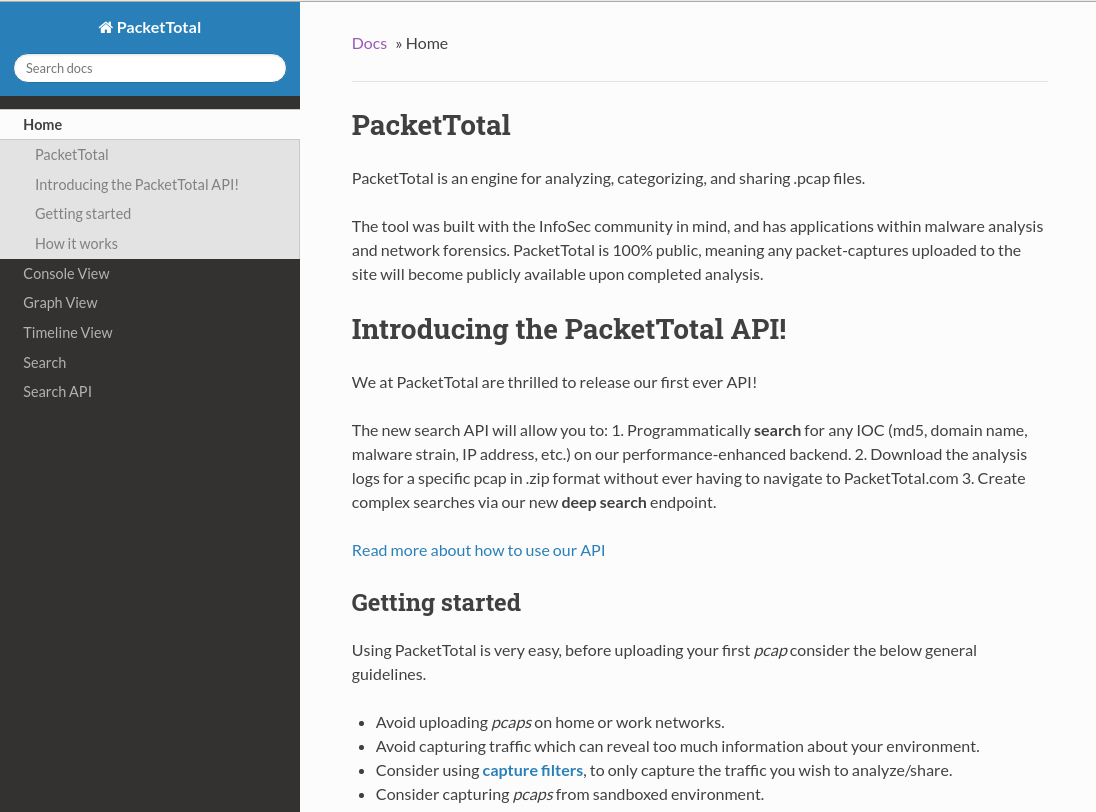
Task: Open the PacketTotal section in sidebar
Action: [71, 154]
